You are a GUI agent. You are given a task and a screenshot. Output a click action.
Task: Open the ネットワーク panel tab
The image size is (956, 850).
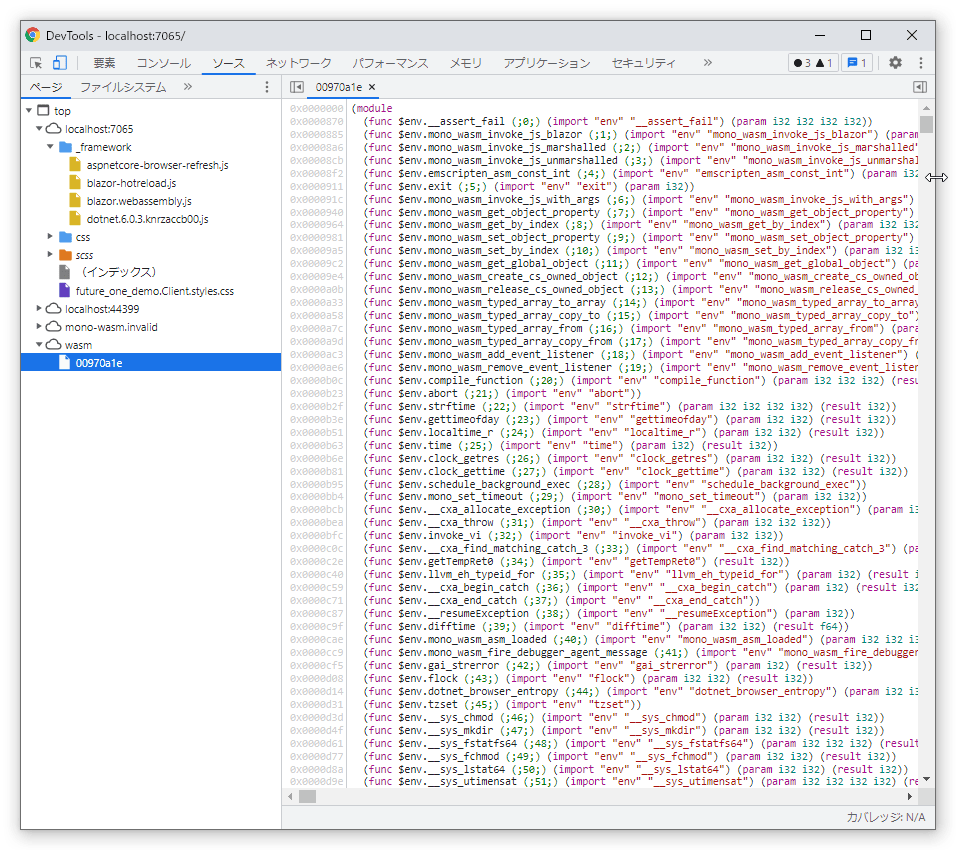point(299,63)
